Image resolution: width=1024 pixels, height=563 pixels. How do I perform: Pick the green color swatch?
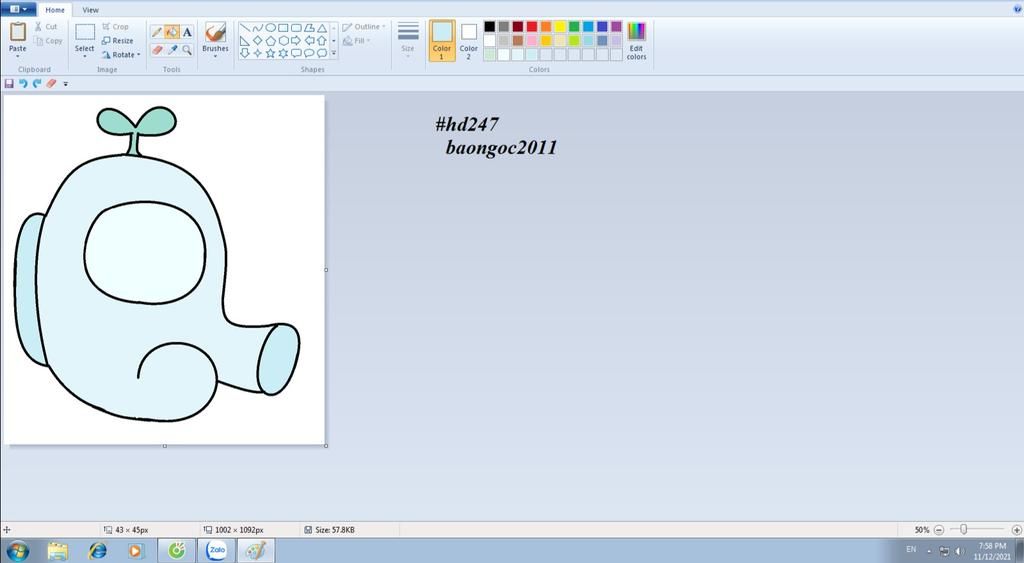(x=574, y=27)
